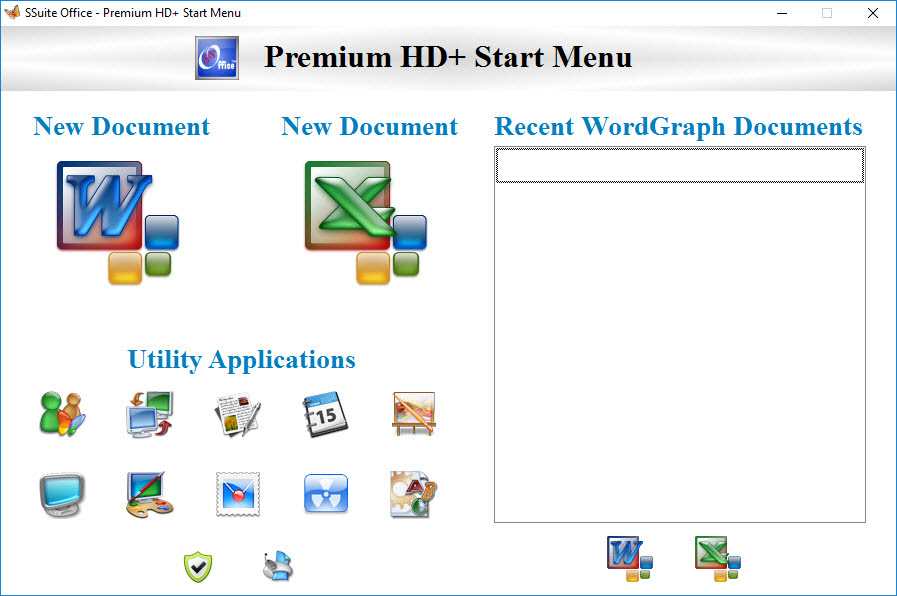Open a new WordGraph document via large W icon
The width and height of the screenshot is (897, 596).
point(118,222)
